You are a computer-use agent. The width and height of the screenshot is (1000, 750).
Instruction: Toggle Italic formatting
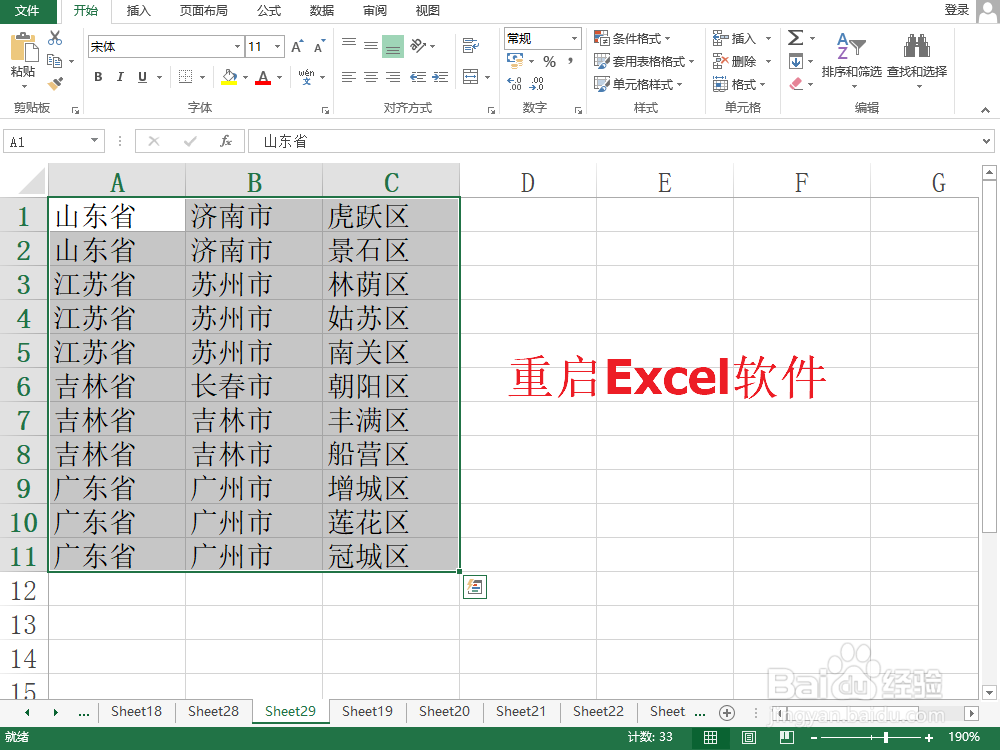pyautogui.click(x=120, y=77)
